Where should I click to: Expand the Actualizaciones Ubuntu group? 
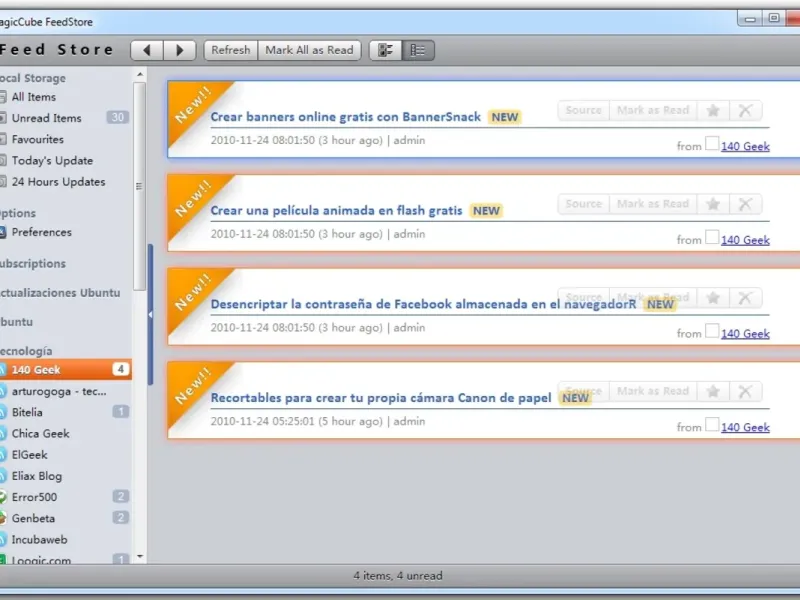tap(60, 293)
